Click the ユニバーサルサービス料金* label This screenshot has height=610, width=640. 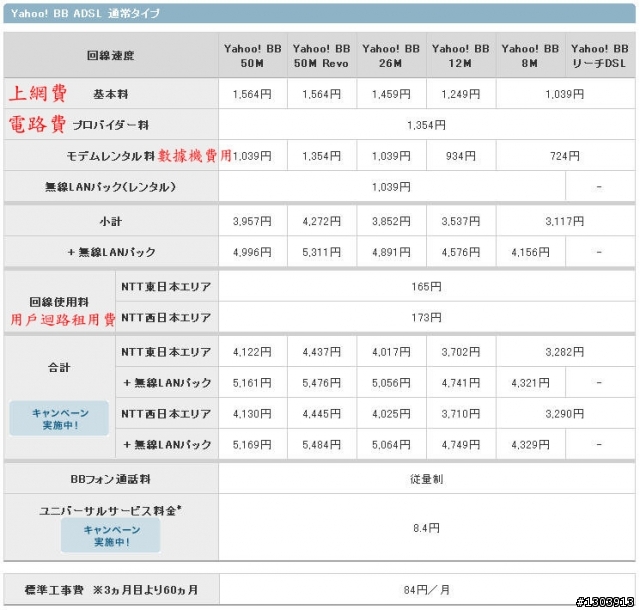[111, 510]
